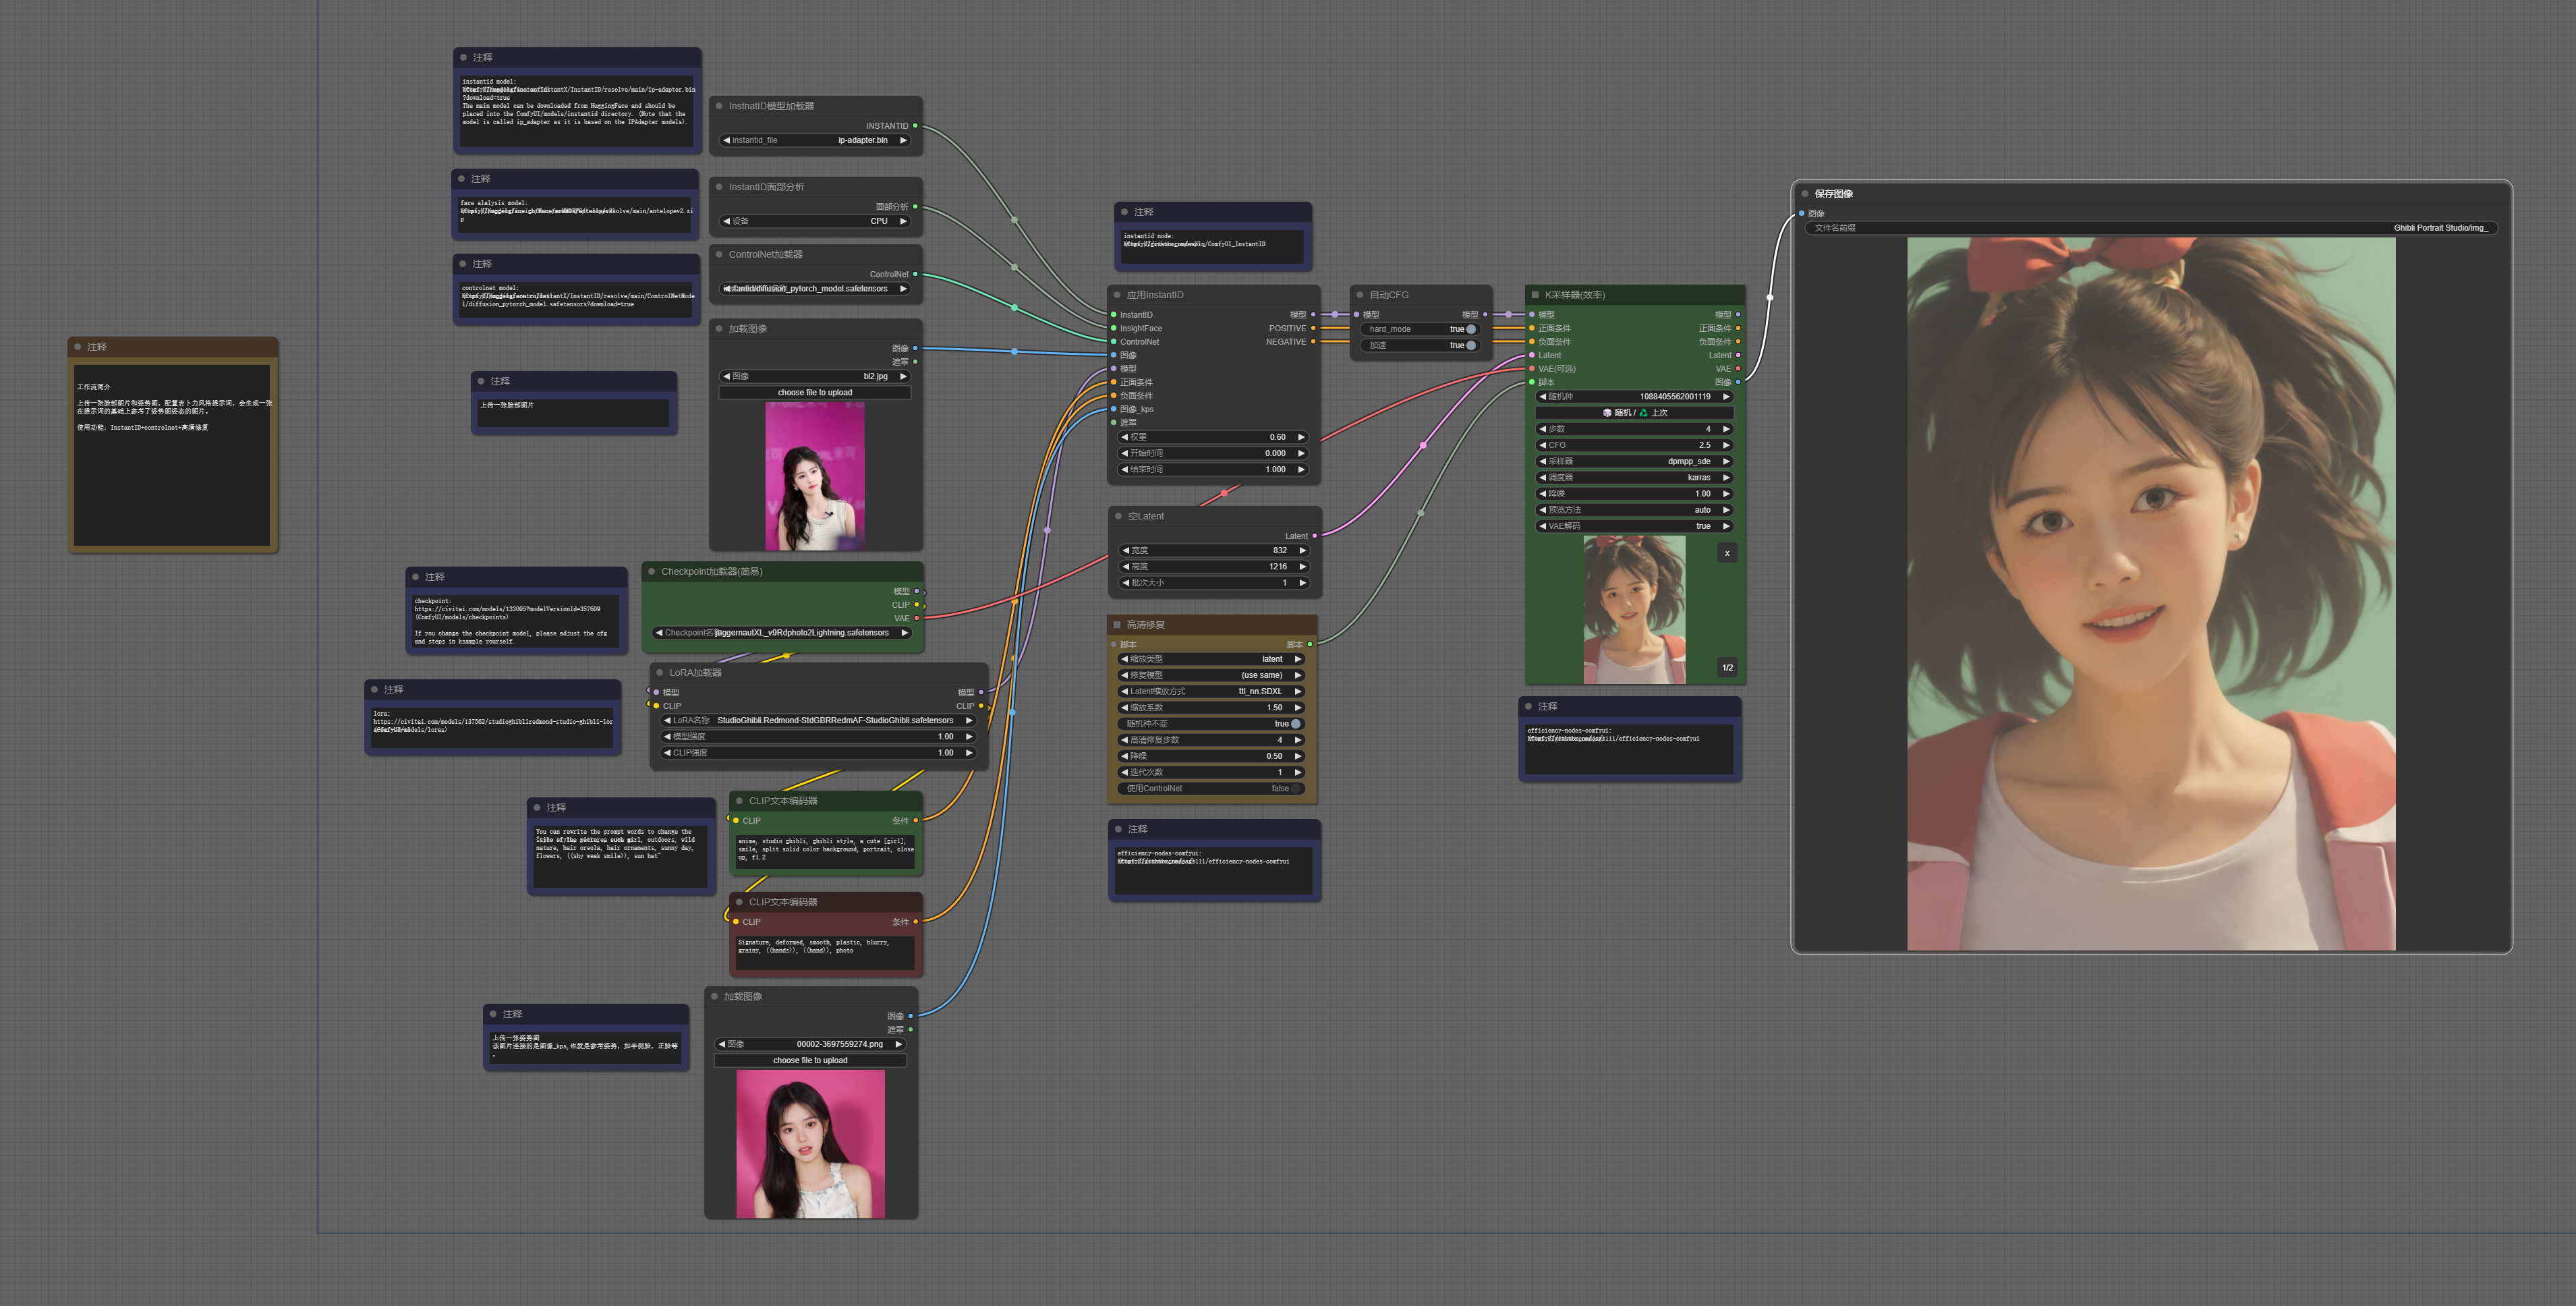Click 脚本 output port on 高清修复 node

[1310, 645]
